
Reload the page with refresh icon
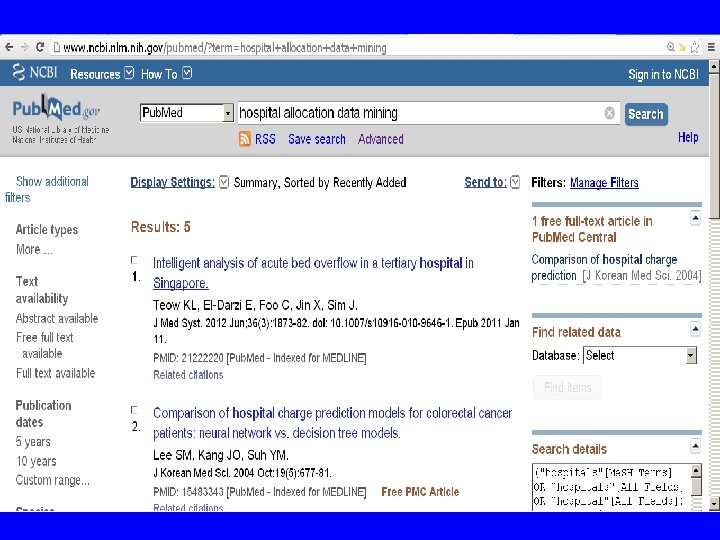pyautogui.click(x=40, y=47)
